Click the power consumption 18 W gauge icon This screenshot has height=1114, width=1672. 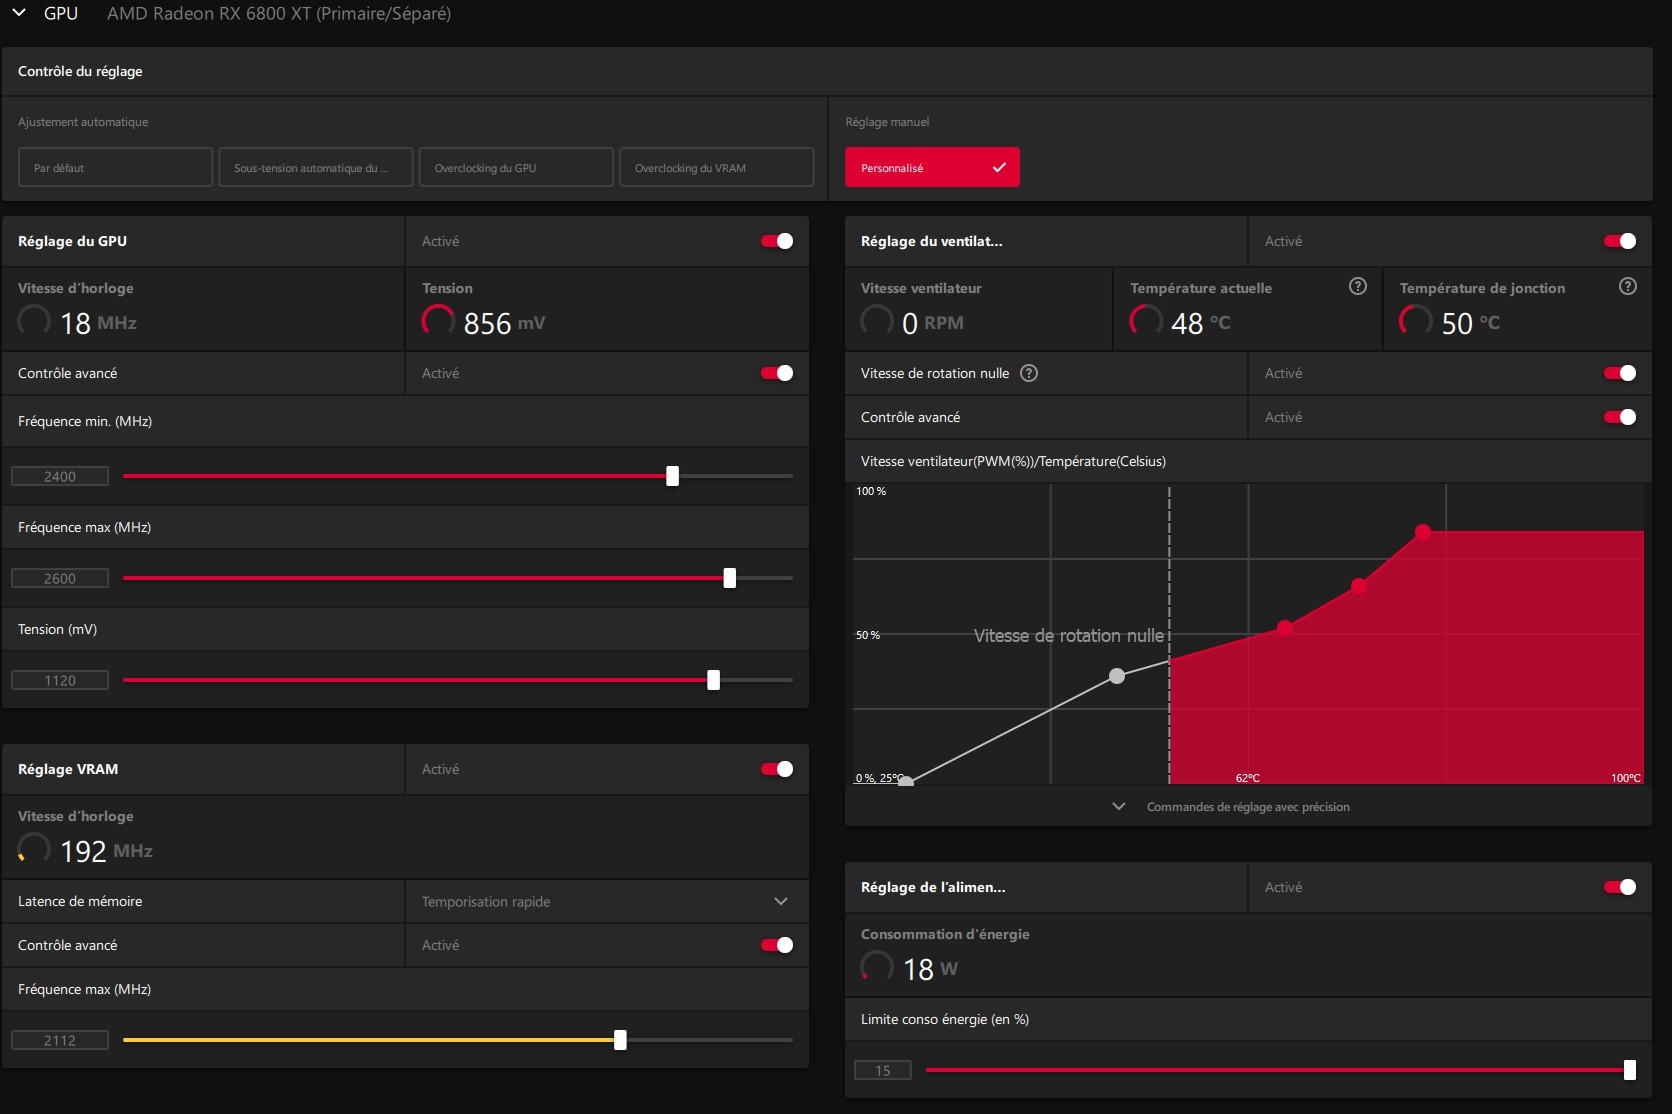(877, 967)
